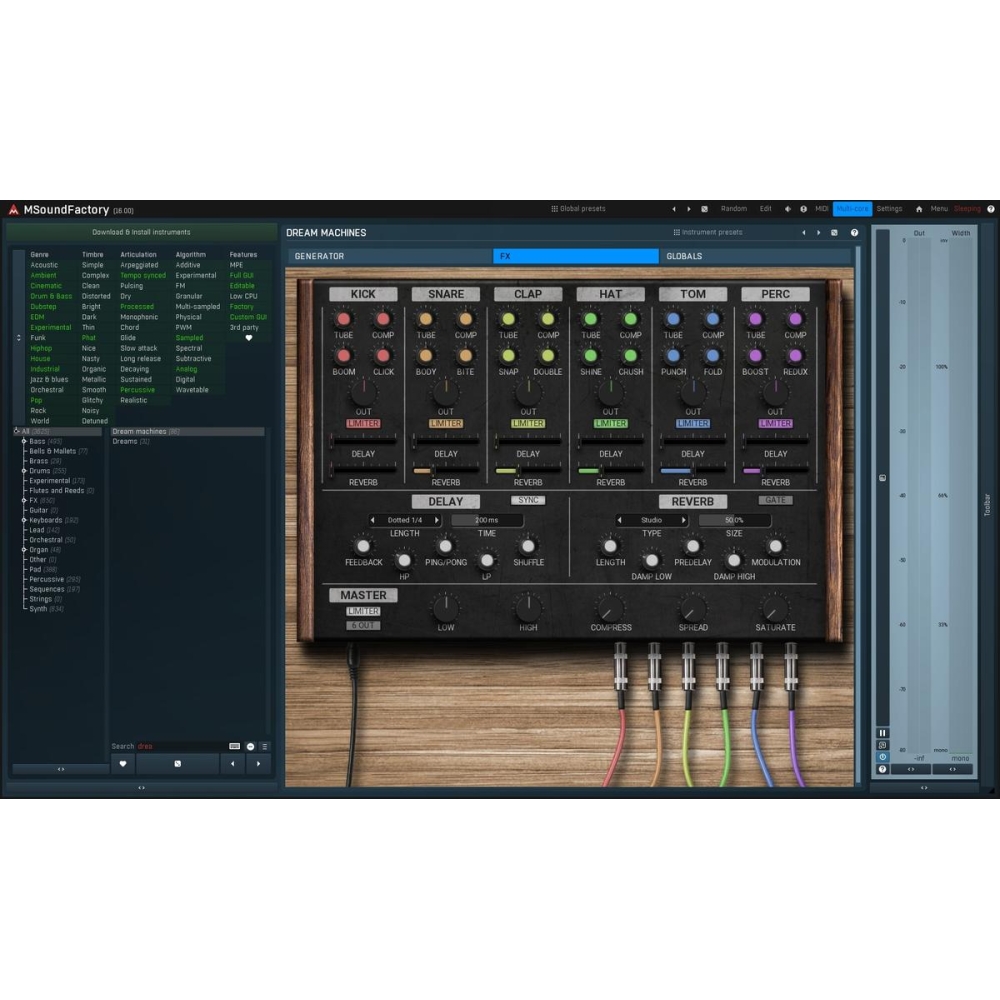Go to next instrument preset arrow
The width and height of the screenshot is (1000, 1000).
pos(819,233)
